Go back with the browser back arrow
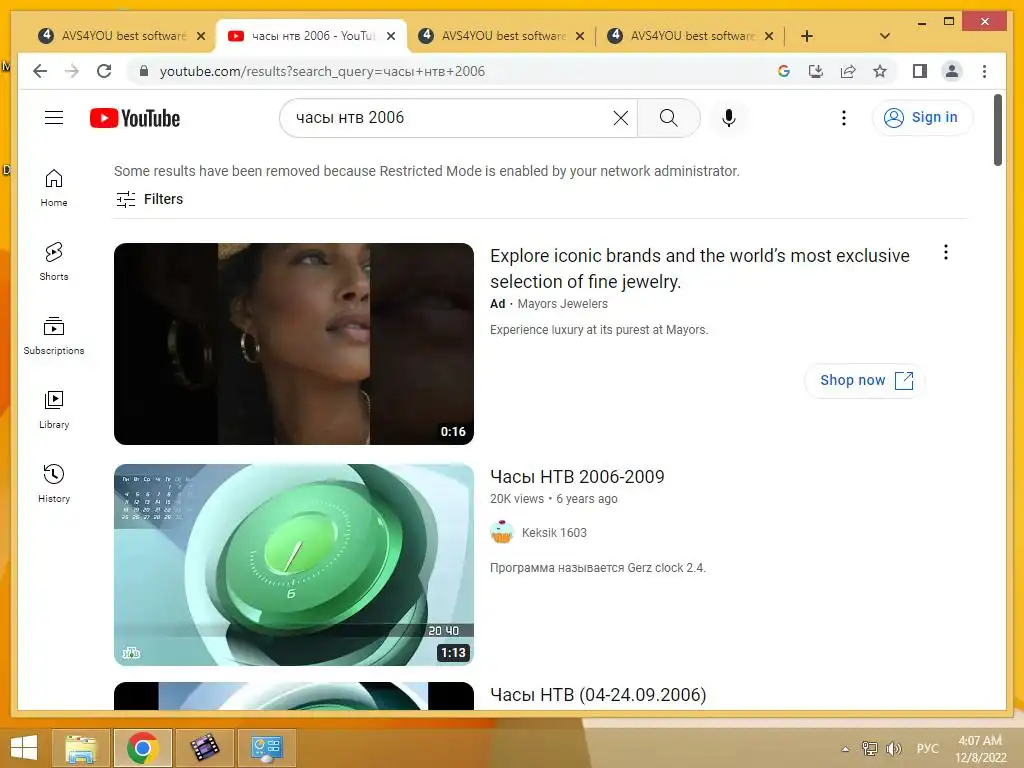Viewport: 1024px width, 768px height. pos(40,71)
